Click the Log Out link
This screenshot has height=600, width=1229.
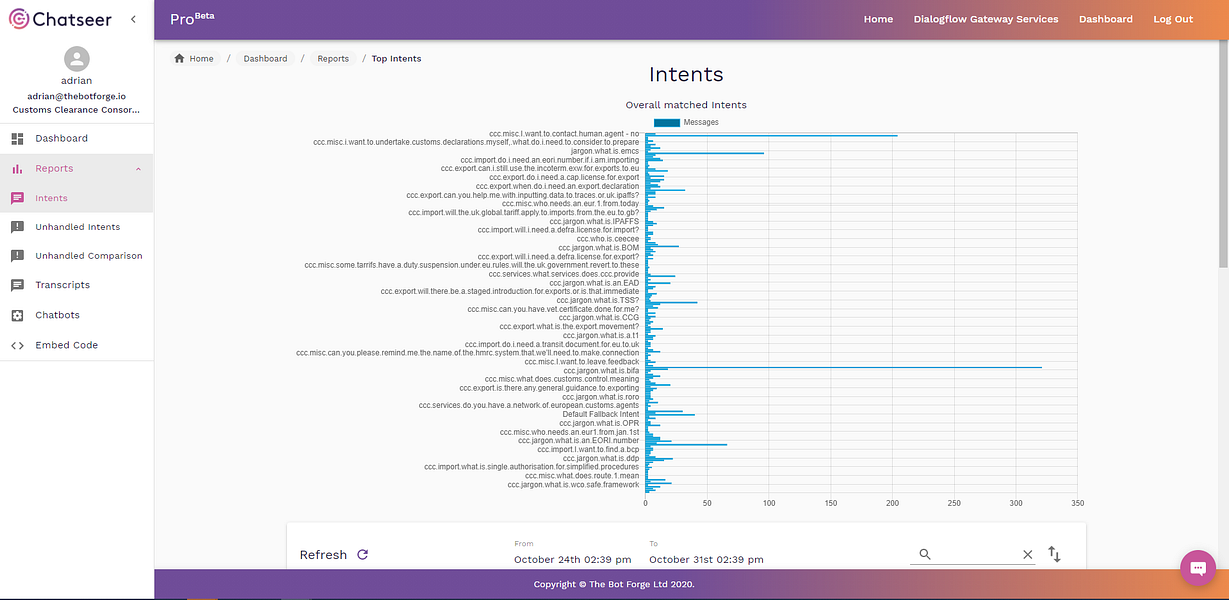pos(1173,19)
